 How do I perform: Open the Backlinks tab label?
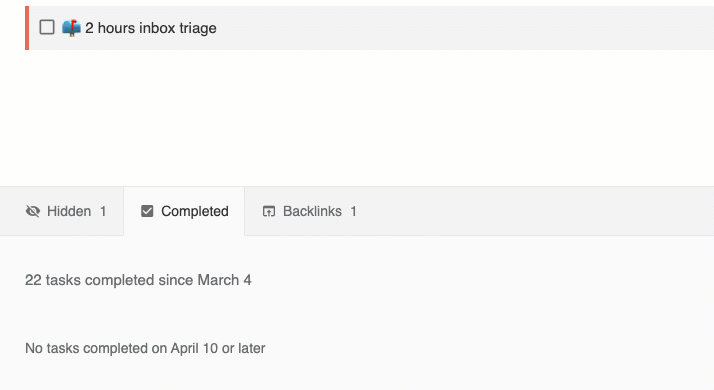pos(312,211)
